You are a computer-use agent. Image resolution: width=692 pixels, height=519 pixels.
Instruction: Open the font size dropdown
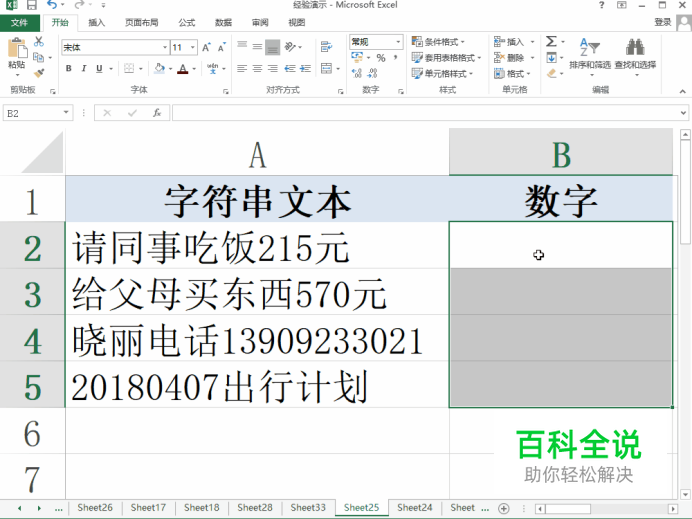click(x=193, y=47)
